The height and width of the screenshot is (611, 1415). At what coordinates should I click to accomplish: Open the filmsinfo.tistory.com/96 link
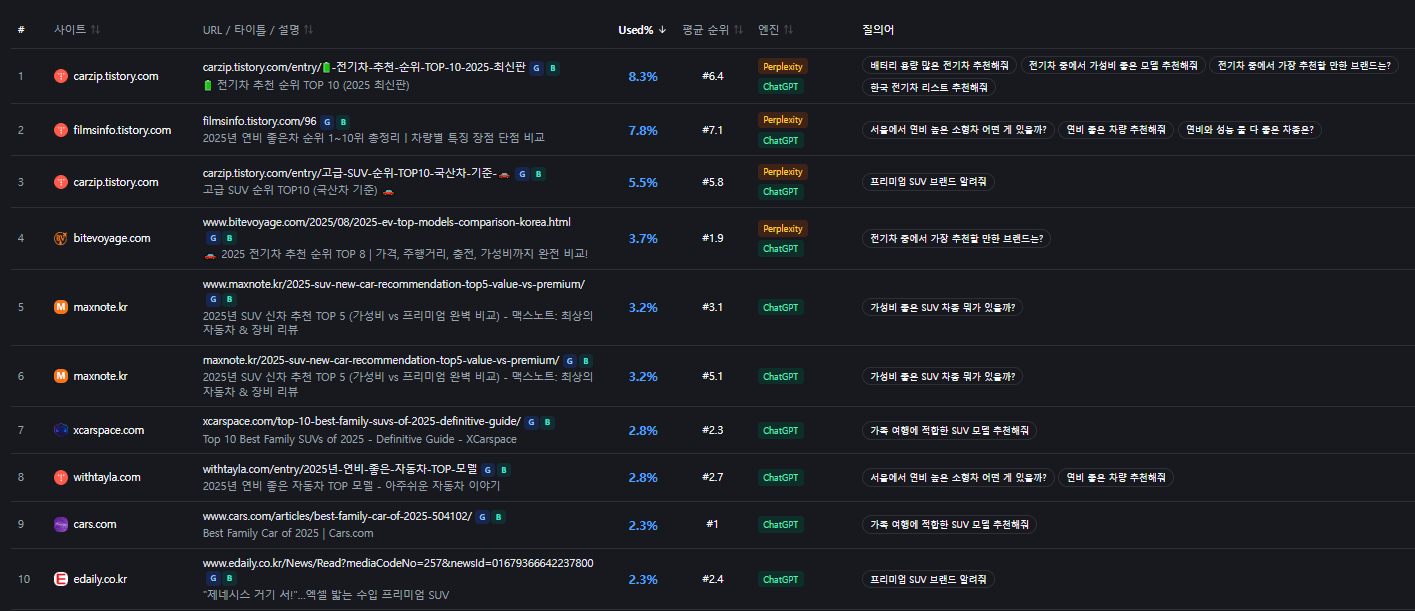[259, 122]
